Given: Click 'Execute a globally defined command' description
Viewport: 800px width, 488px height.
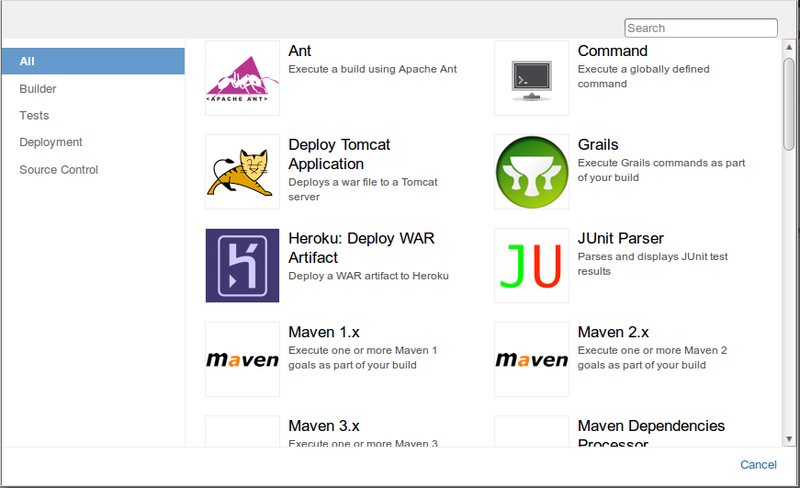Looking at the screenshot, I should pyautogui.click(x=643, y=77).
